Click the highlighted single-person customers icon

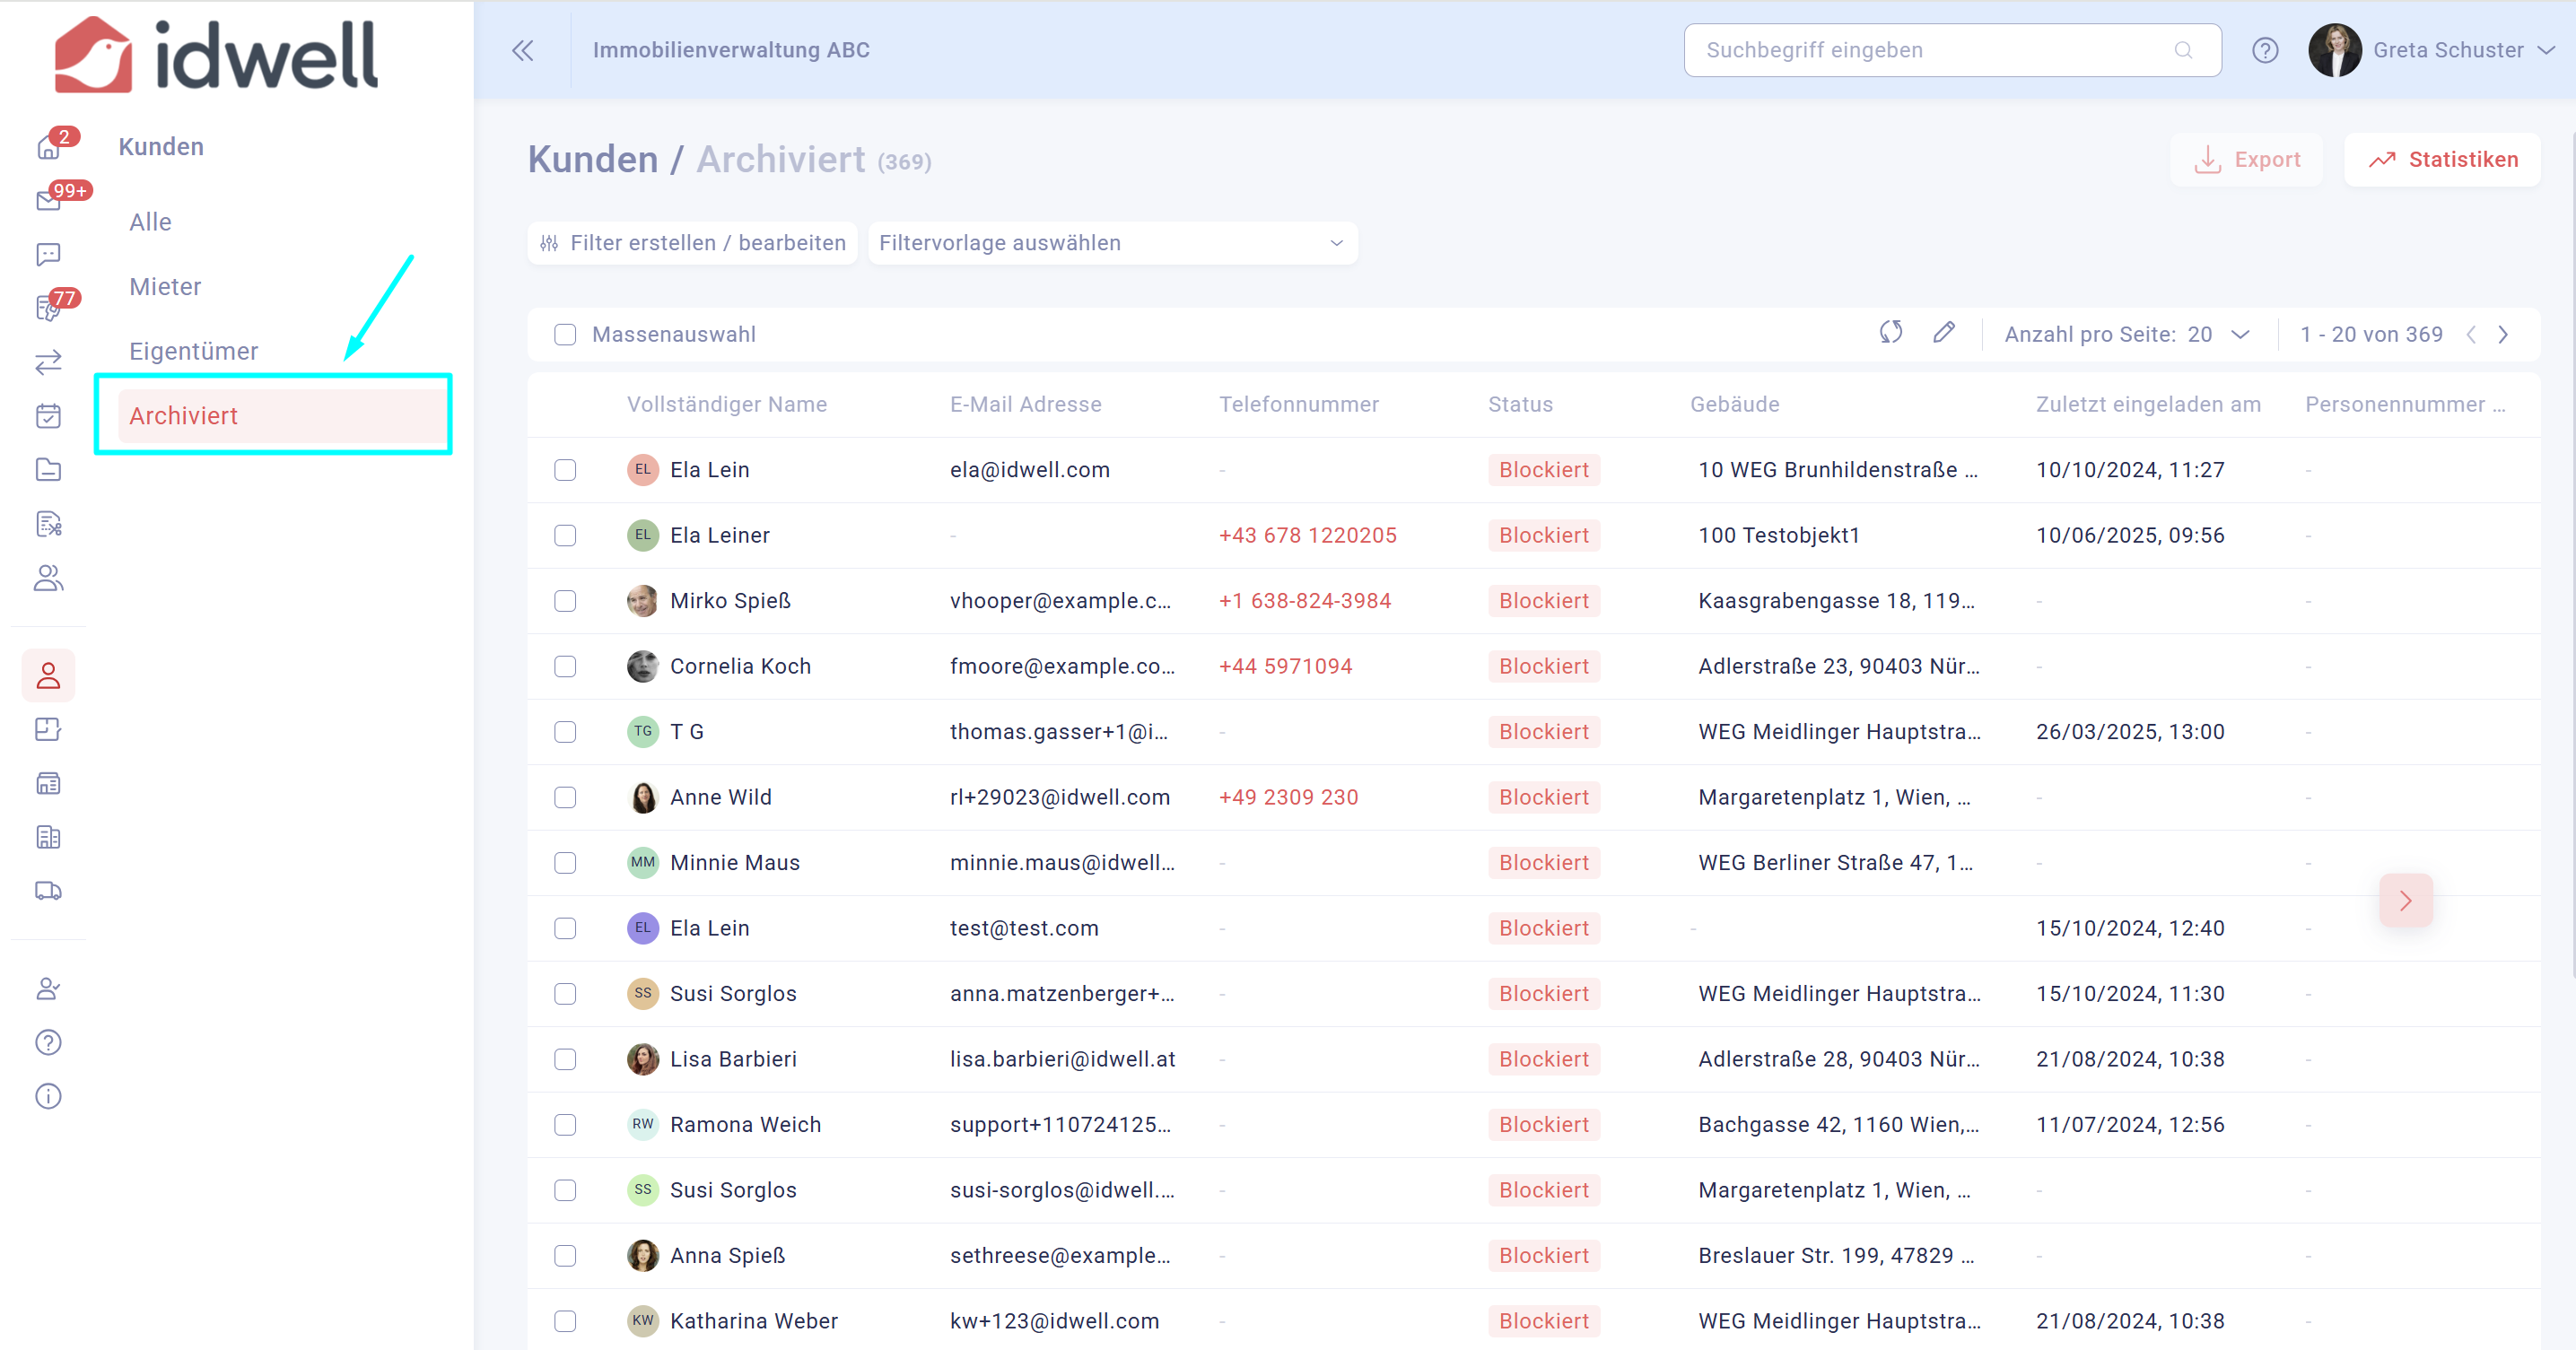tap(48, 676)
